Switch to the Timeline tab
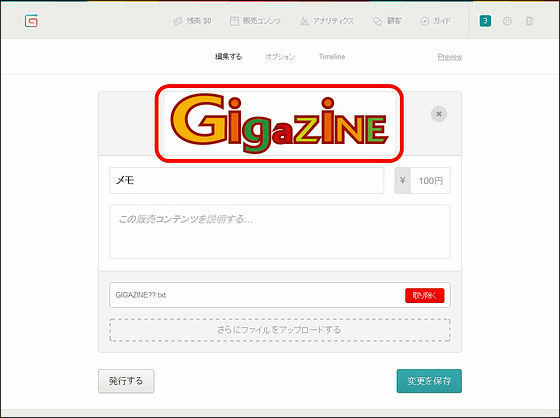Viewport: 560px width, 418px height. (332, 56)
